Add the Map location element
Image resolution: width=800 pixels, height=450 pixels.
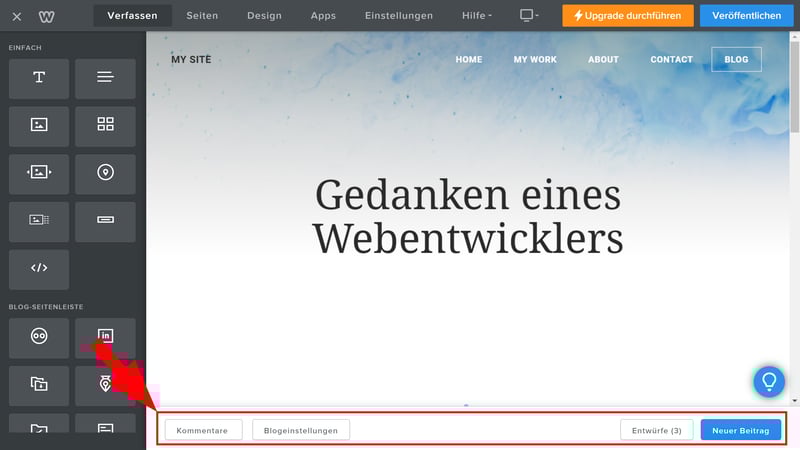[105, 173]
